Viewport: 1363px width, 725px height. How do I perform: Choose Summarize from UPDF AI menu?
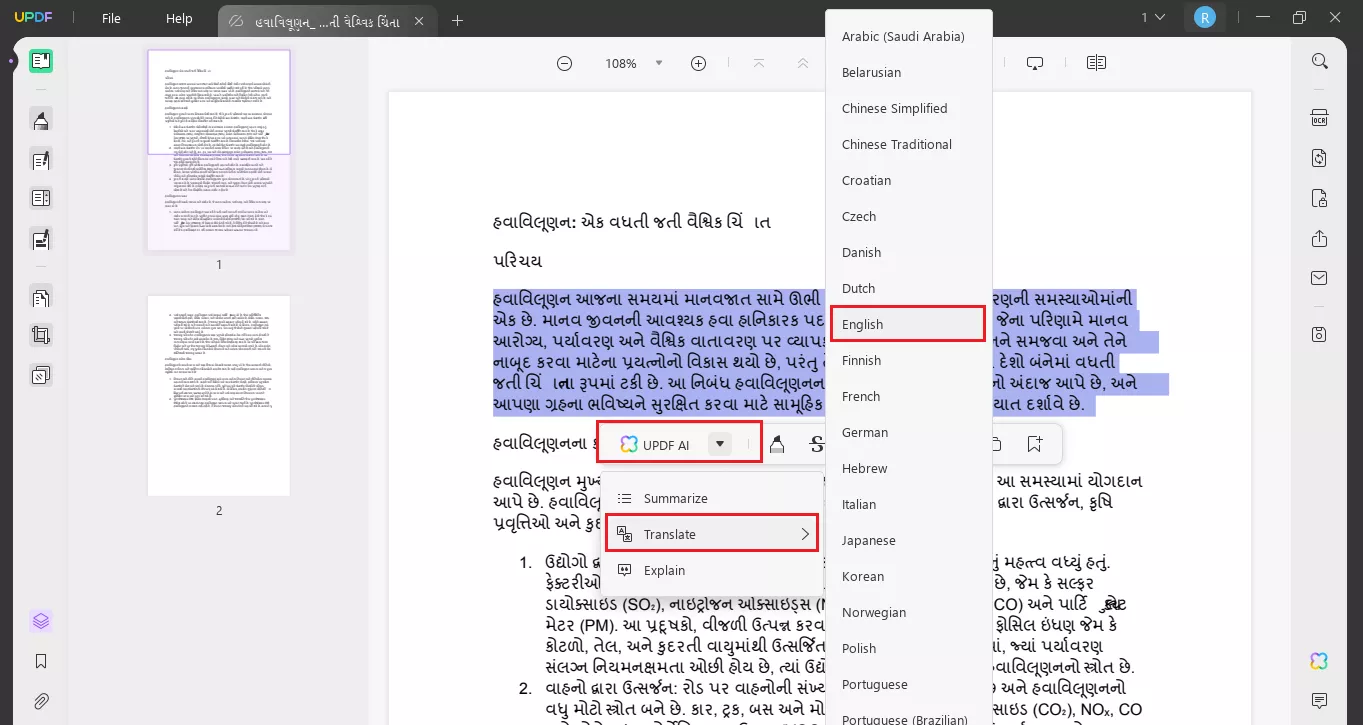tap(711, 498)
